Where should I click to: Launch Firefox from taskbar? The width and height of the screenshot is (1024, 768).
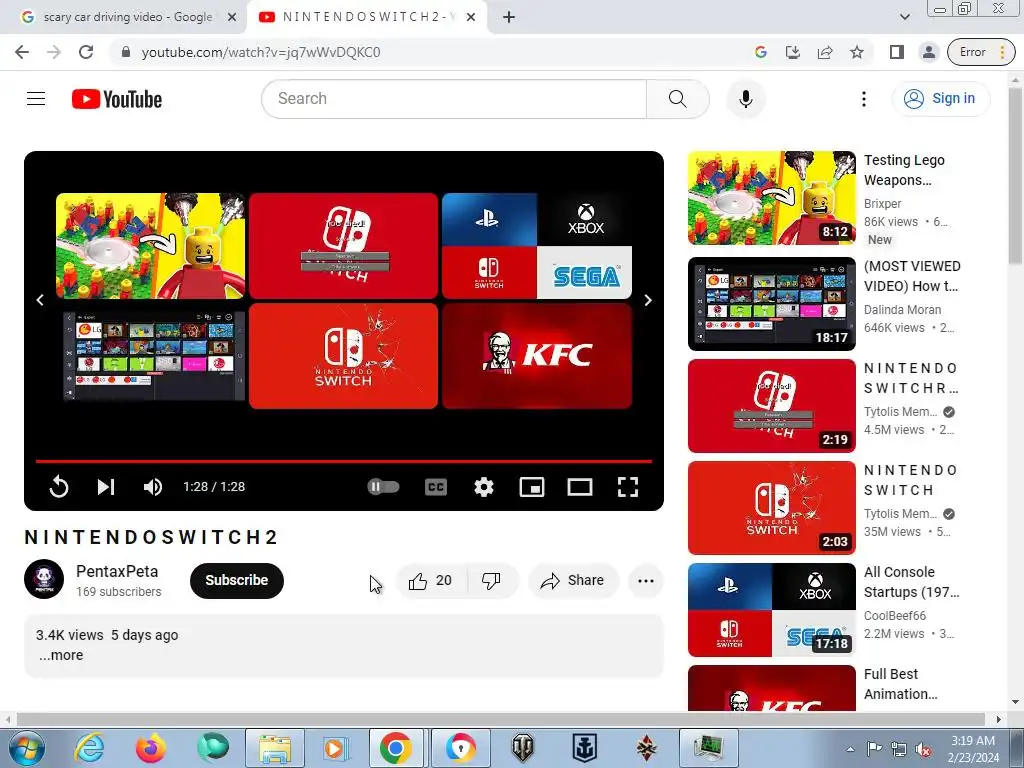tap(151, 748)
